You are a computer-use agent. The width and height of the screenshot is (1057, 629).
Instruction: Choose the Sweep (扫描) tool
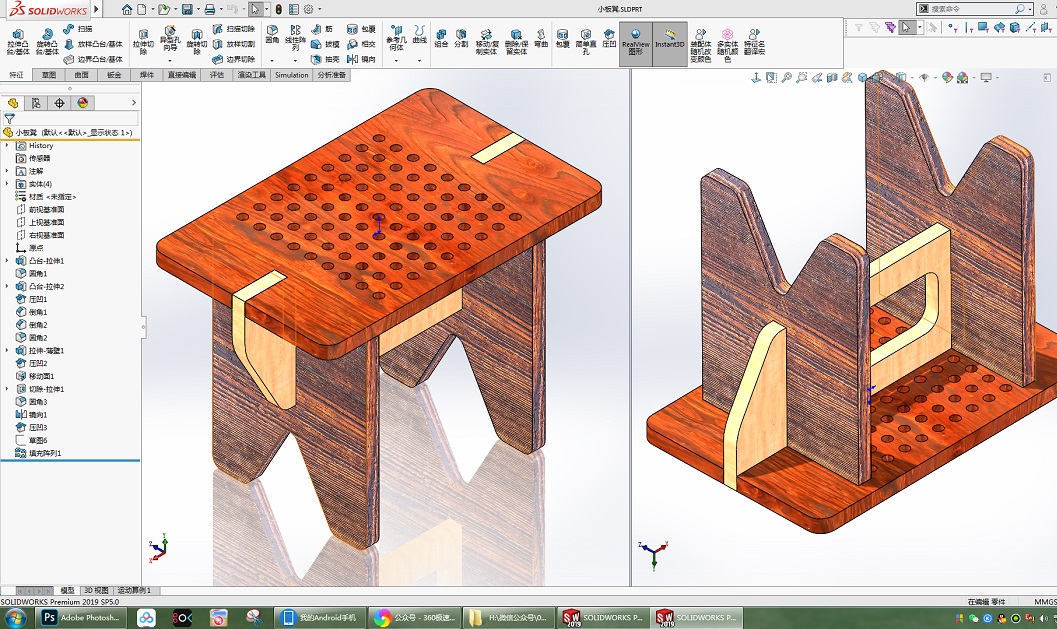coord(78,29)
